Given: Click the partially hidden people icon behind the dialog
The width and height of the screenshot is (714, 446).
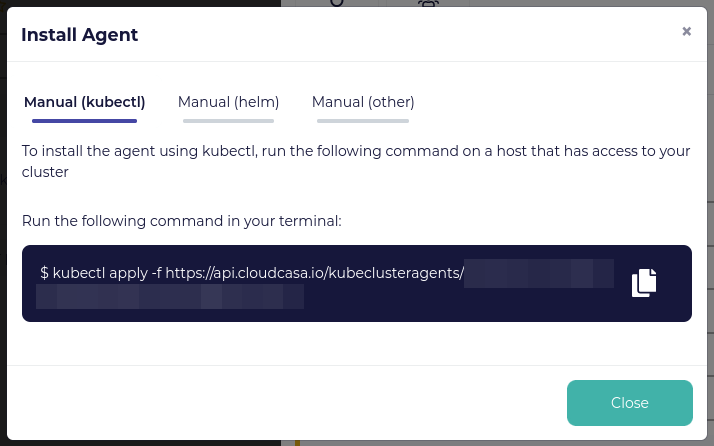Looking at the screenshot, I should click(x=428, y=3).
